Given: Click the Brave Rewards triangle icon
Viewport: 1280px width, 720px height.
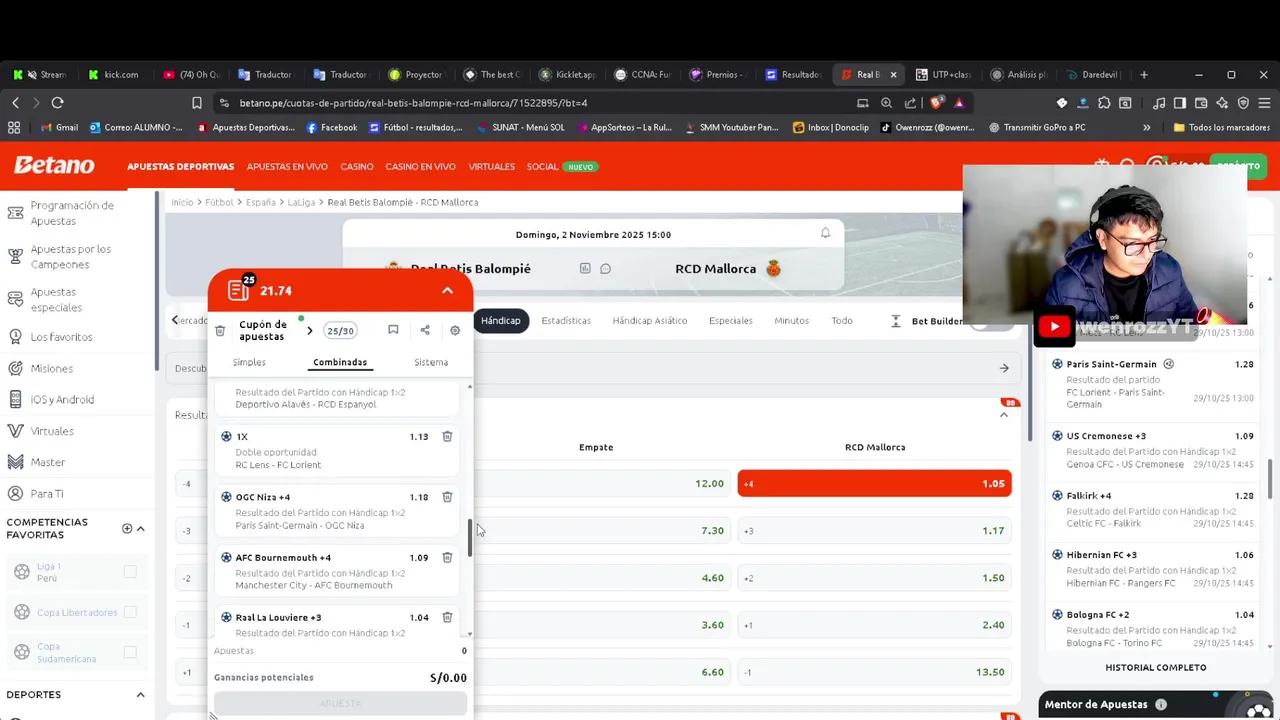Looking at the screenshot, I should point(959,102).
